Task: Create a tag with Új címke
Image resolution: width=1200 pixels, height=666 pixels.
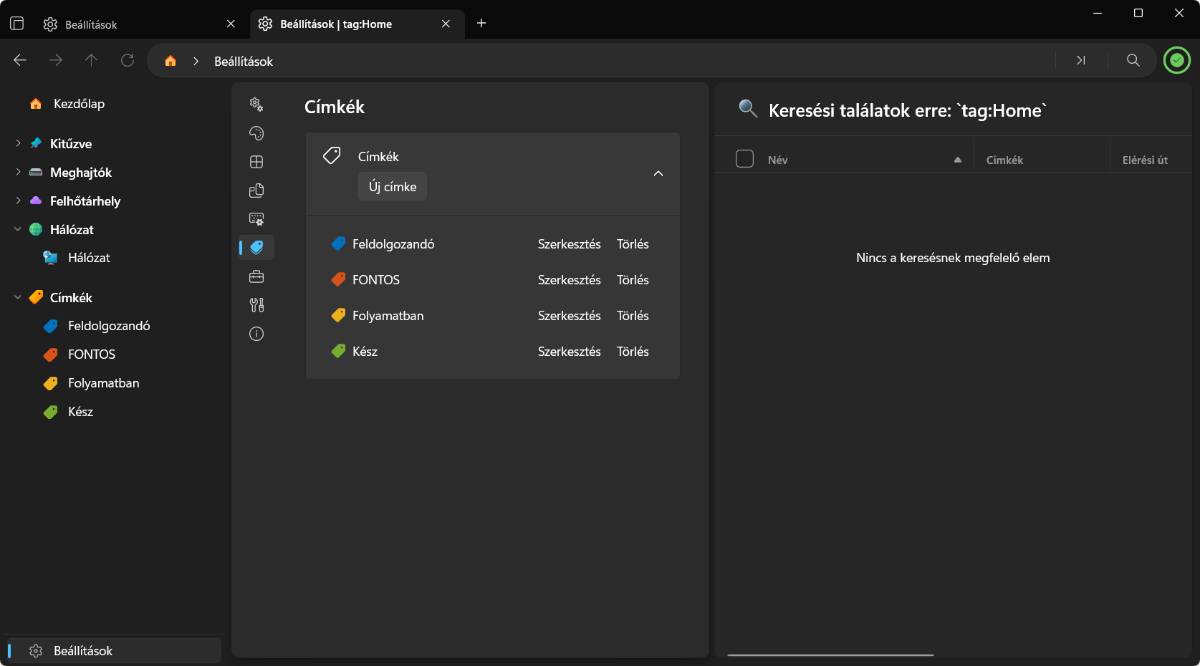Action: pyautogui.click(x=392, y=187)
